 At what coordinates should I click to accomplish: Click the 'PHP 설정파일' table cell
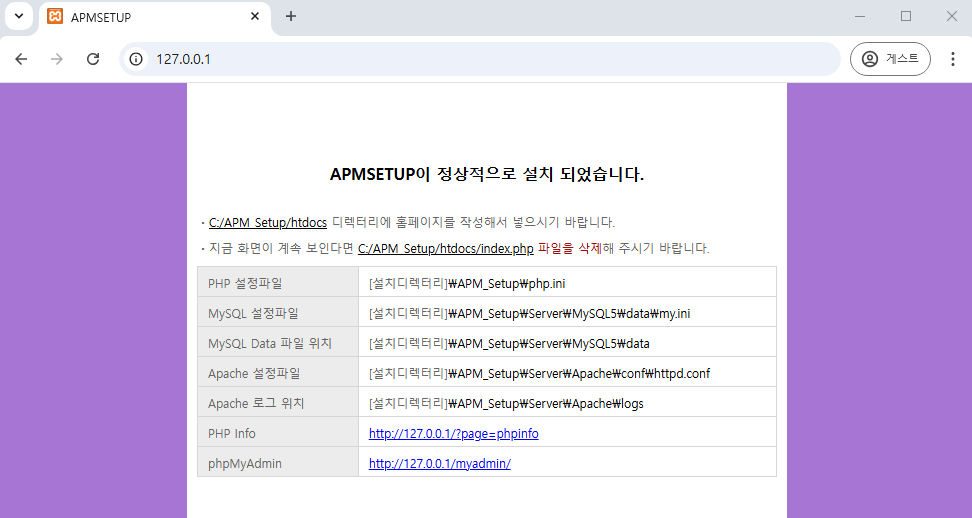[278, 282]
